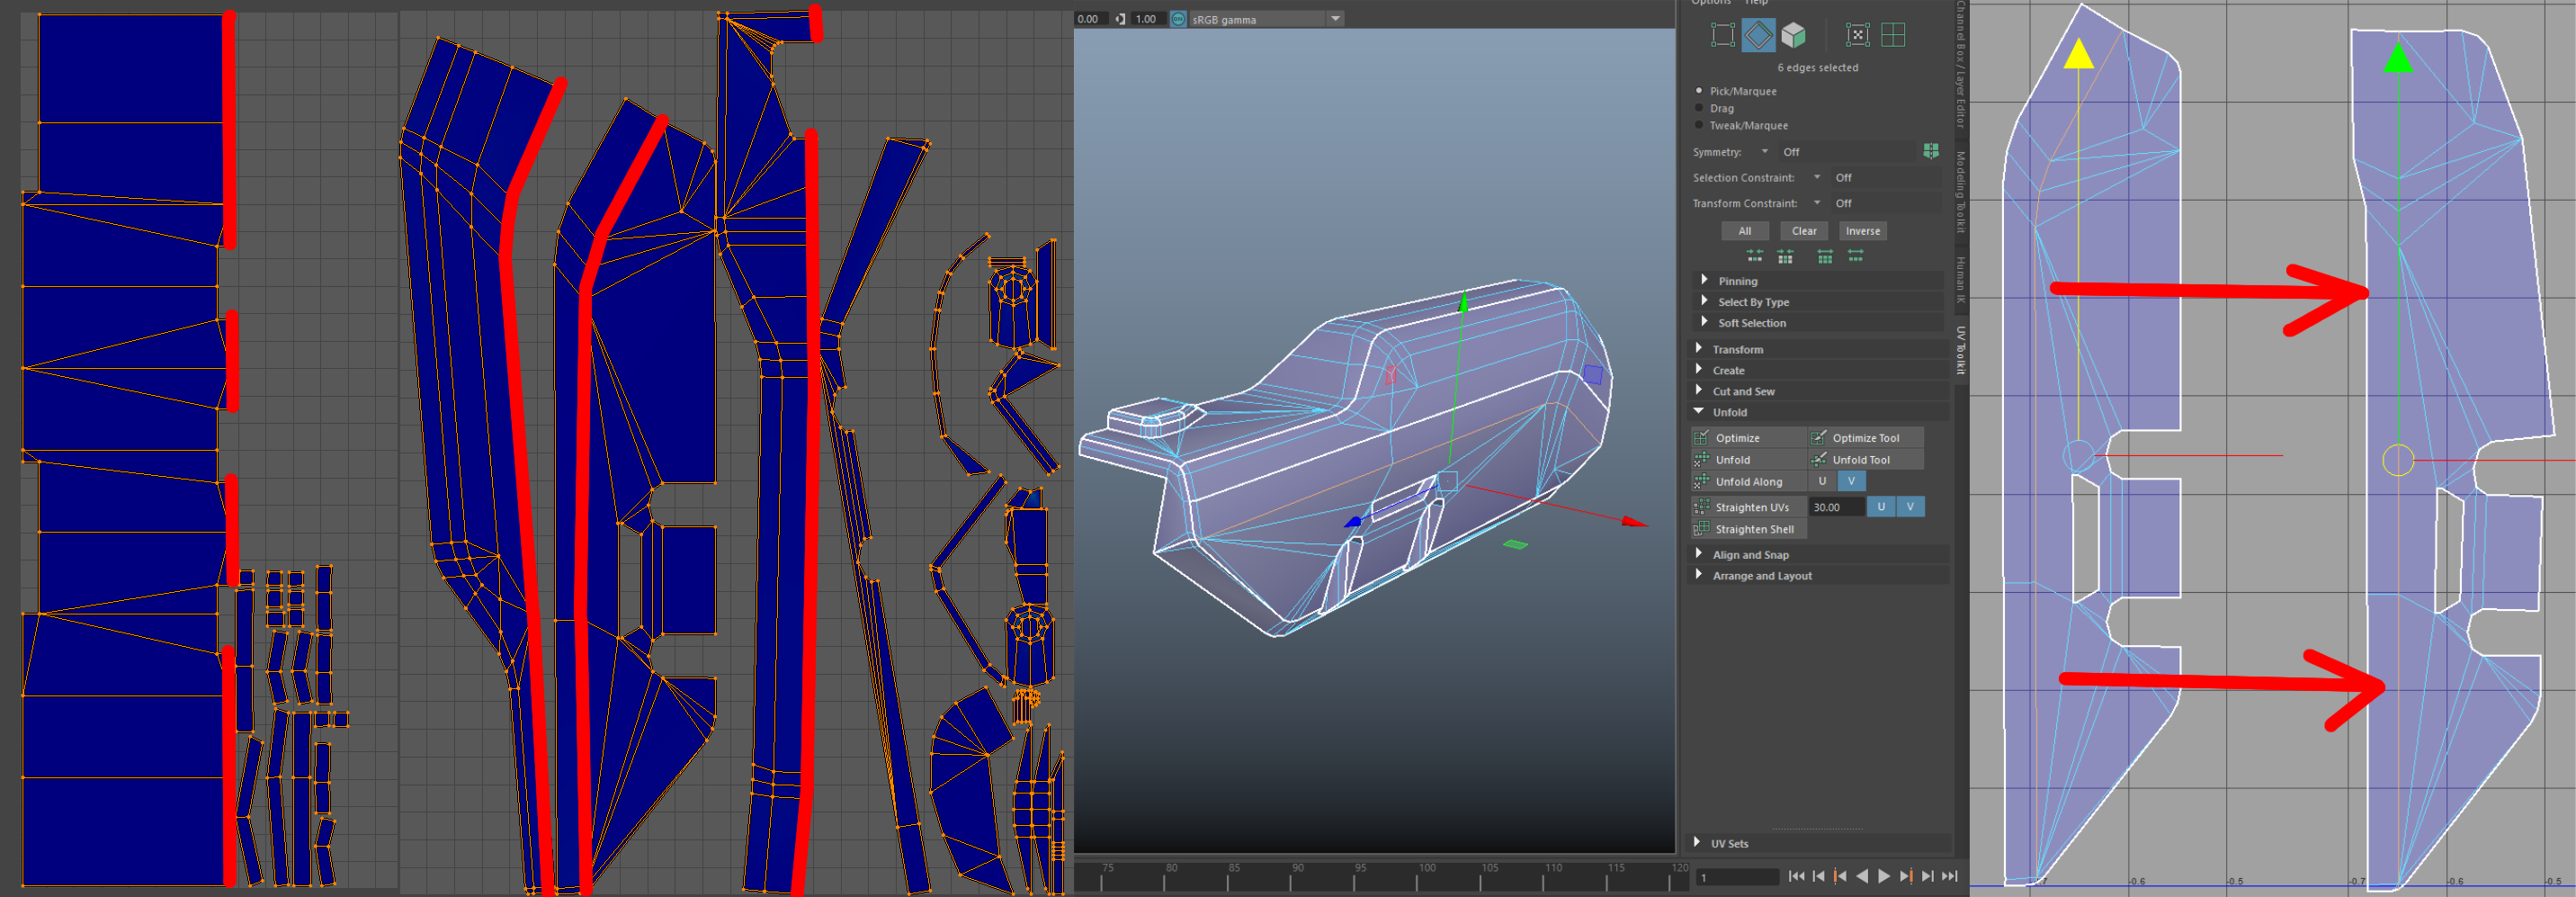Click the rightmost green arrow selection icon

click(1856, 257)
